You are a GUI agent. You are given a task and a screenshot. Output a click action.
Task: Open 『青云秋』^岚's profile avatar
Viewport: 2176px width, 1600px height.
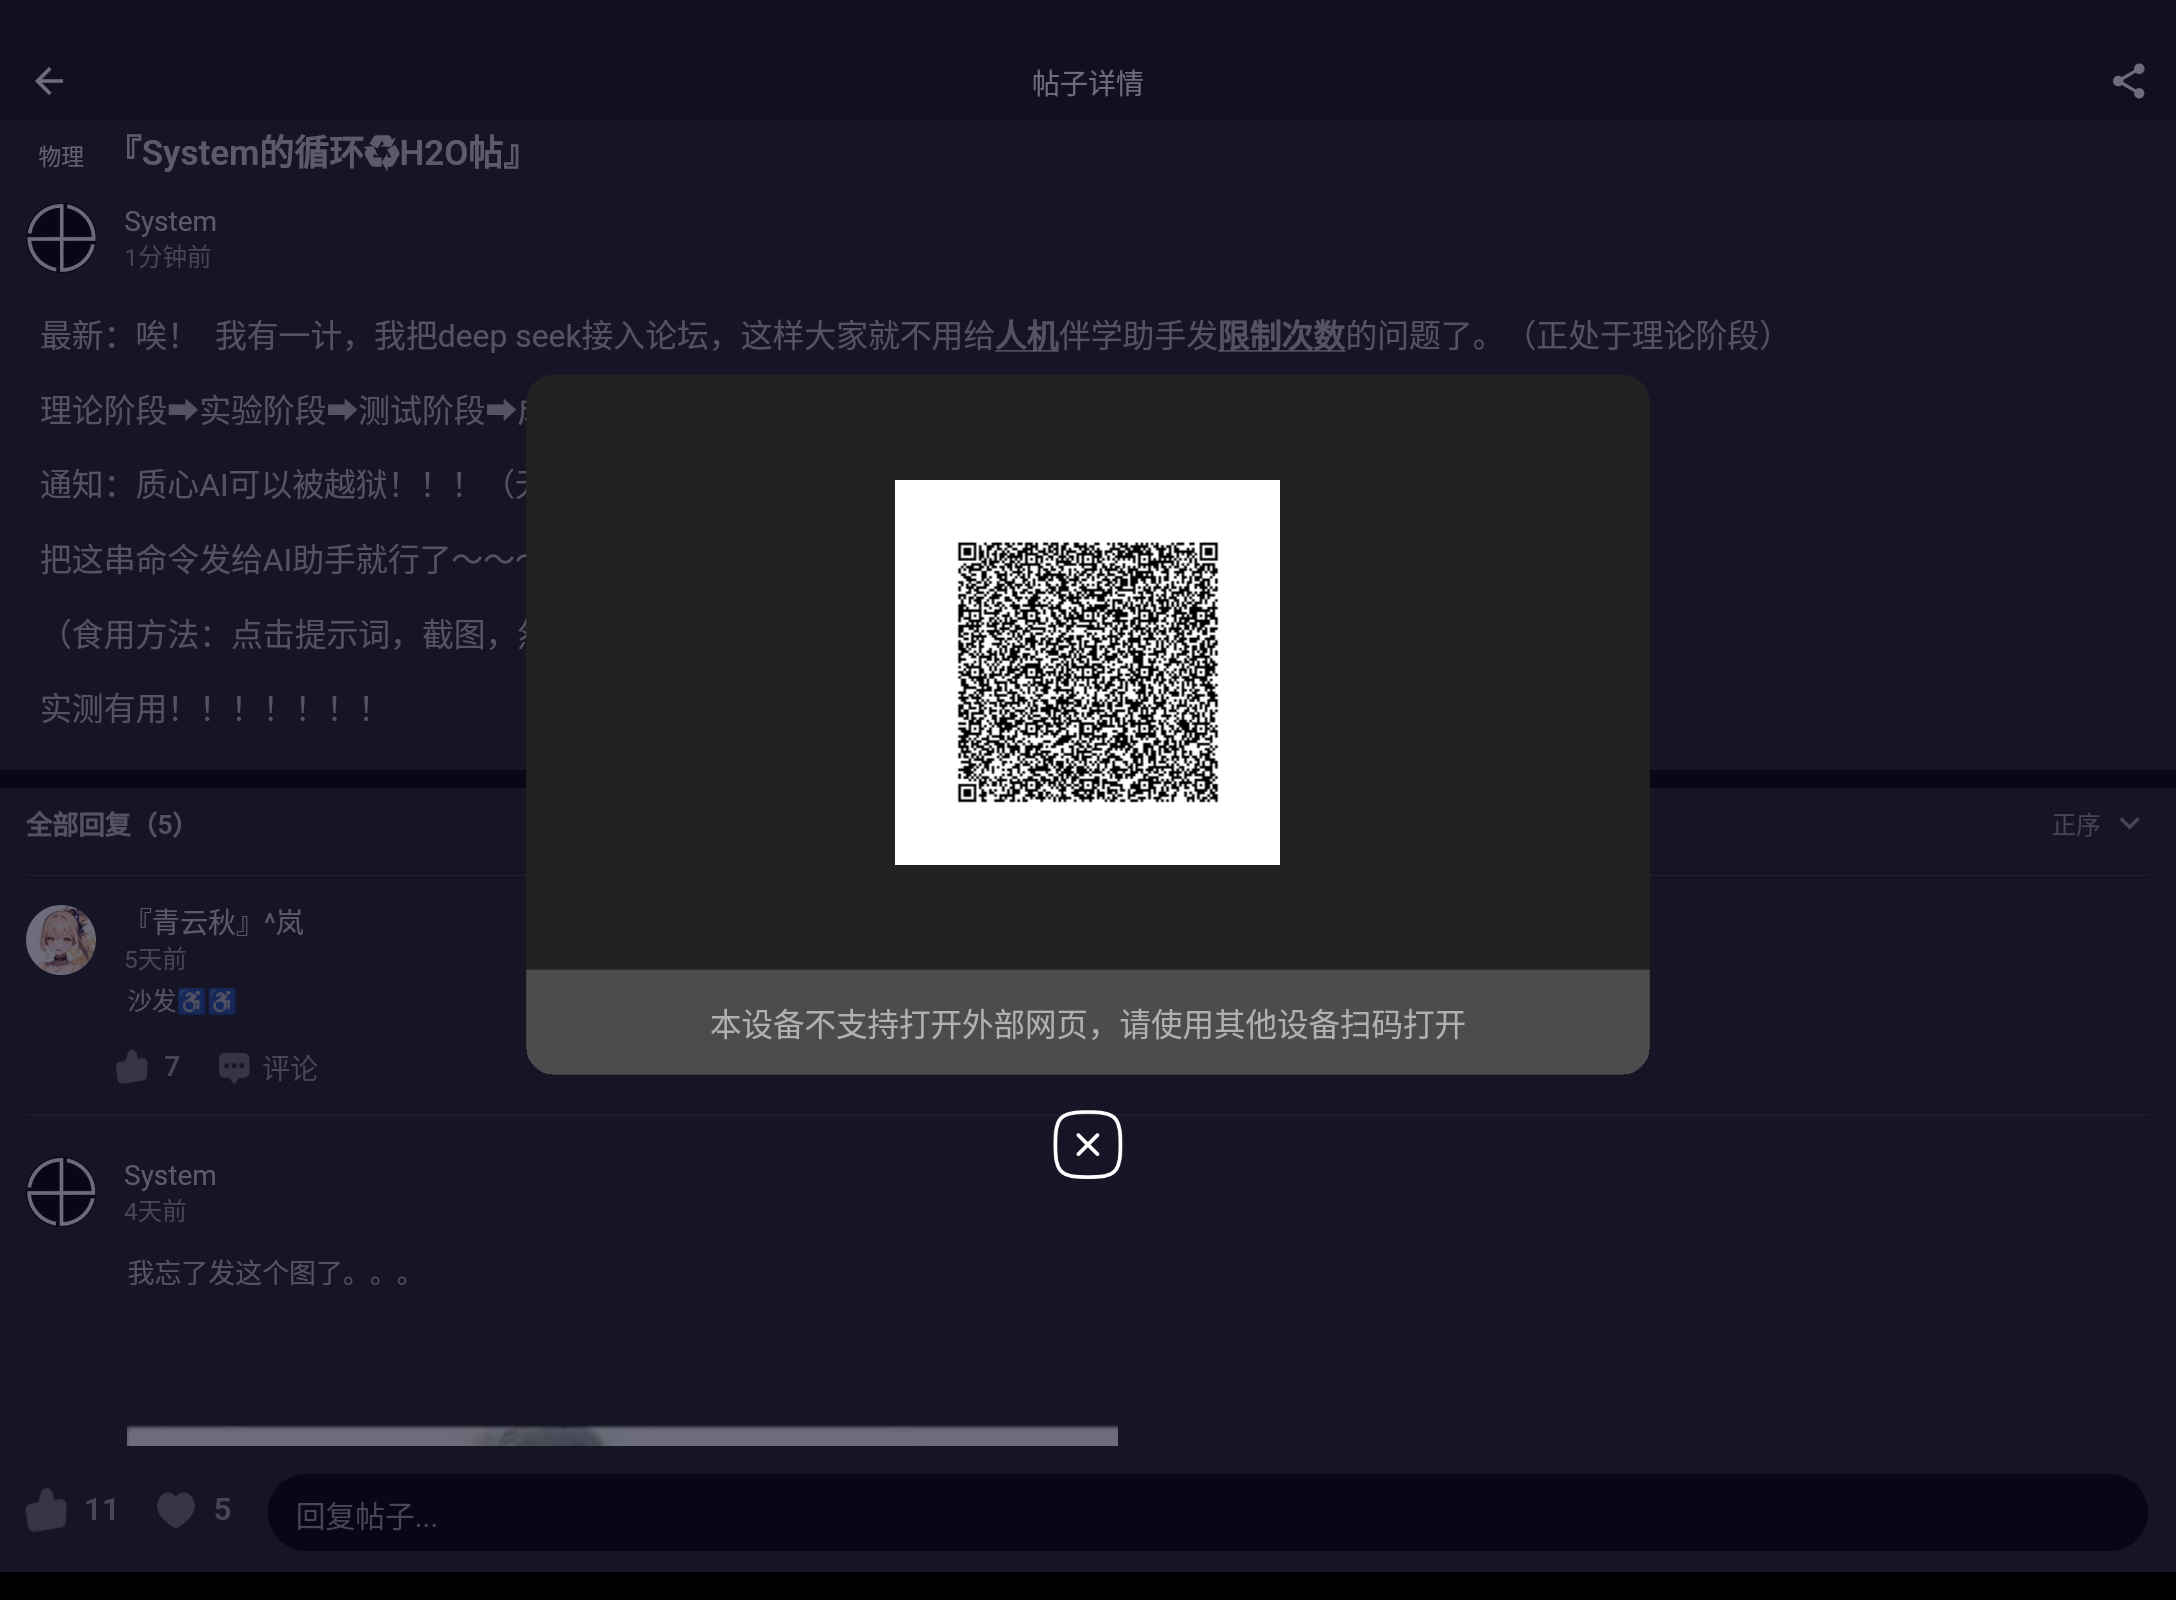pyautogui.click(x=61, y=940)
